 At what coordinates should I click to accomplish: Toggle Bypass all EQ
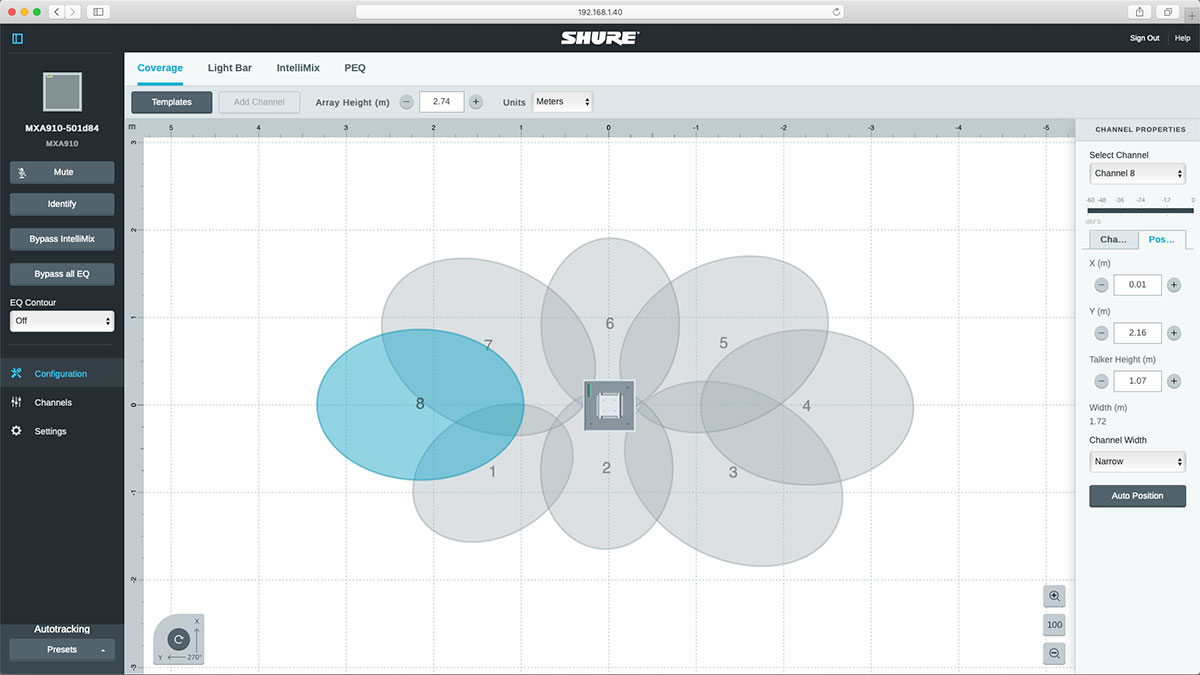click(62, 273)
